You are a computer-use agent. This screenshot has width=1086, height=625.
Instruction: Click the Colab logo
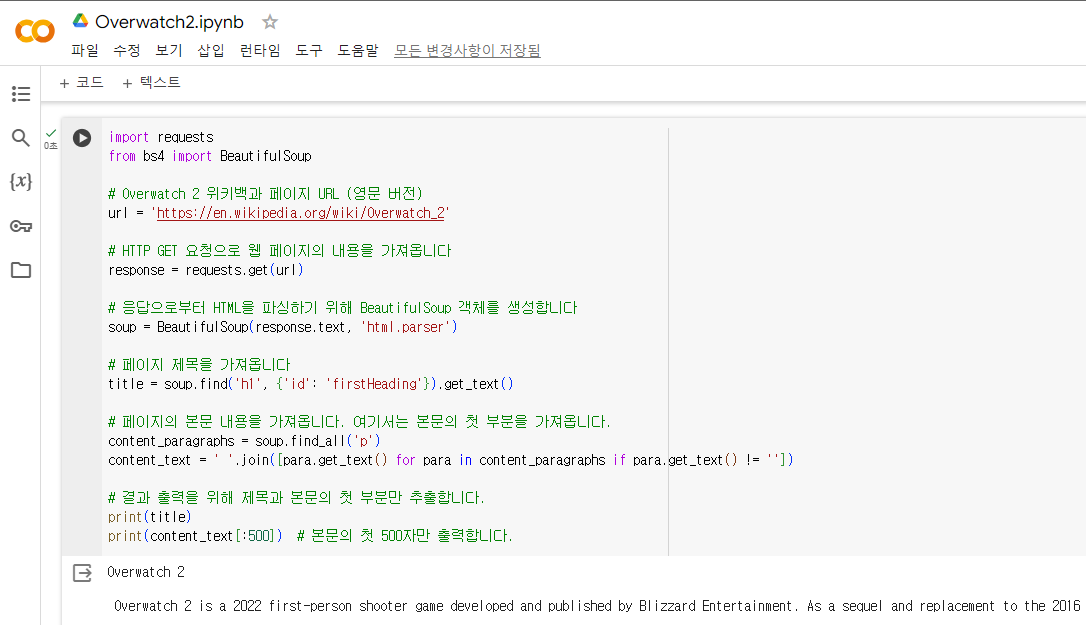pyautogui.click(x=35, y=30)
